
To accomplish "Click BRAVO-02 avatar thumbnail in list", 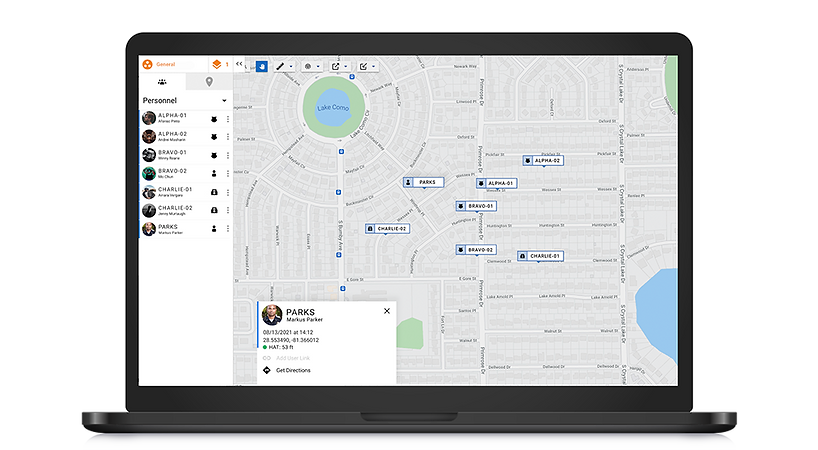I will (149, 174).
